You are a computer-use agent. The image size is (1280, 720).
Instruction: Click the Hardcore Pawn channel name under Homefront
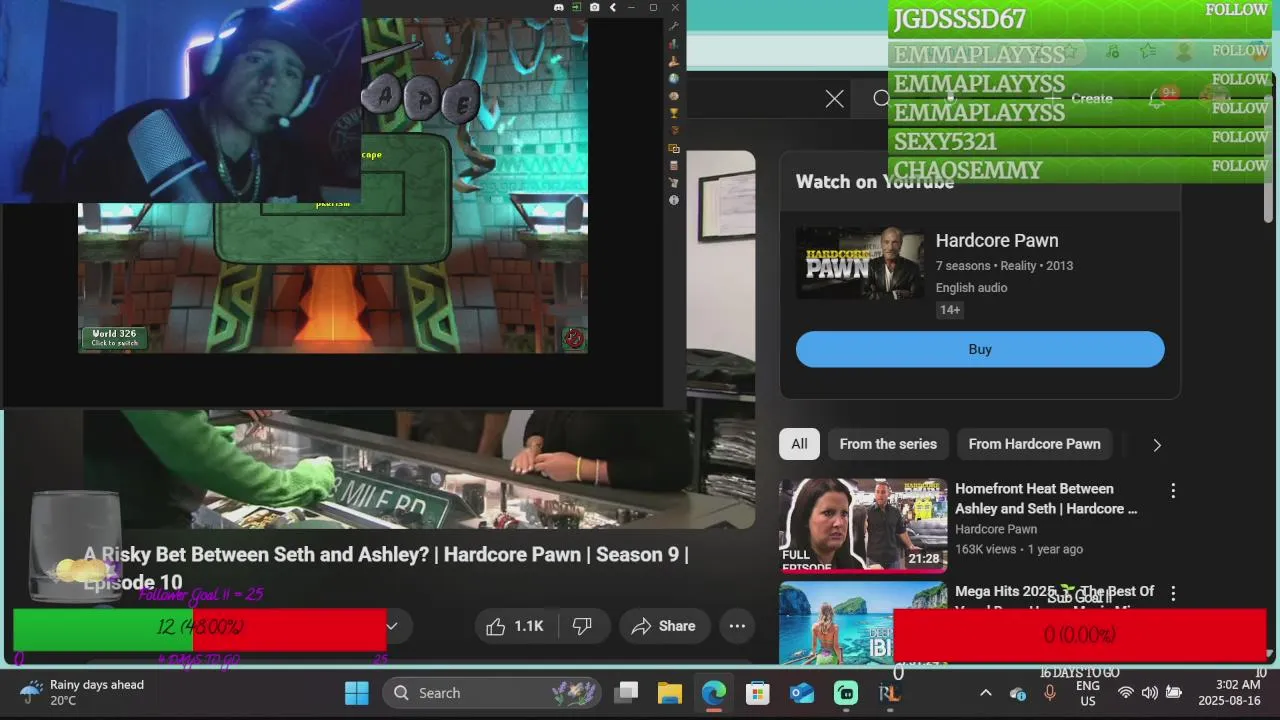tap(996, 529)
